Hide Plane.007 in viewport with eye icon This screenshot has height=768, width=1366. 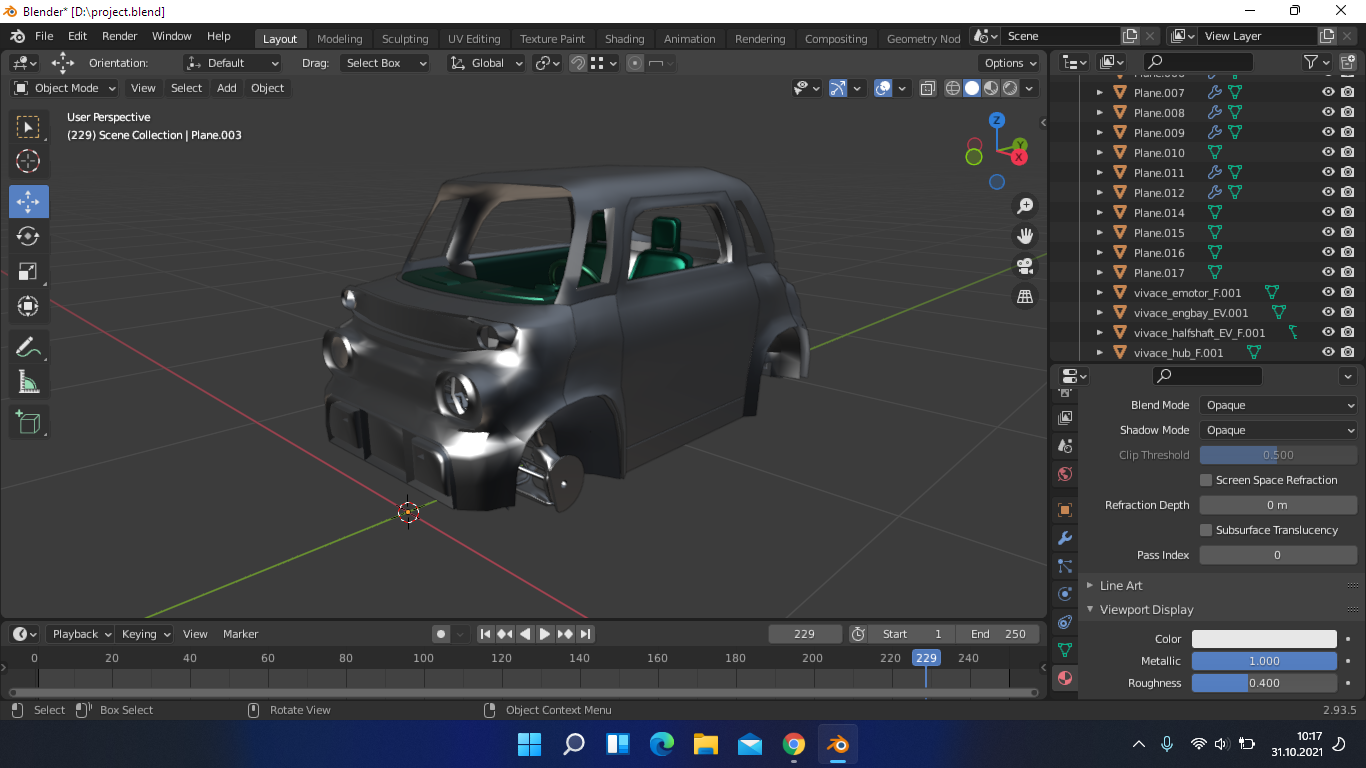coord(1328,92)
